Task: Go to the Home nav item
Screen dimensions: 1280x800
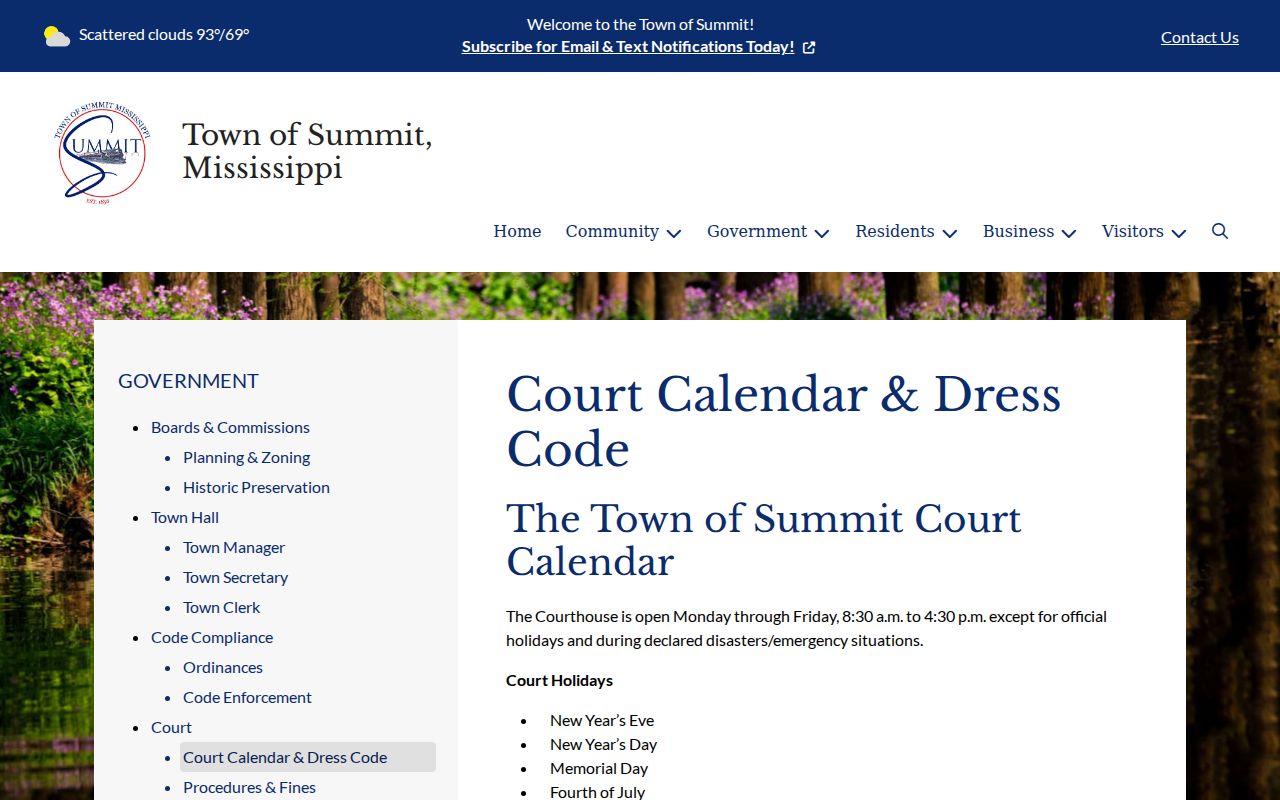Action: [517, 231]
